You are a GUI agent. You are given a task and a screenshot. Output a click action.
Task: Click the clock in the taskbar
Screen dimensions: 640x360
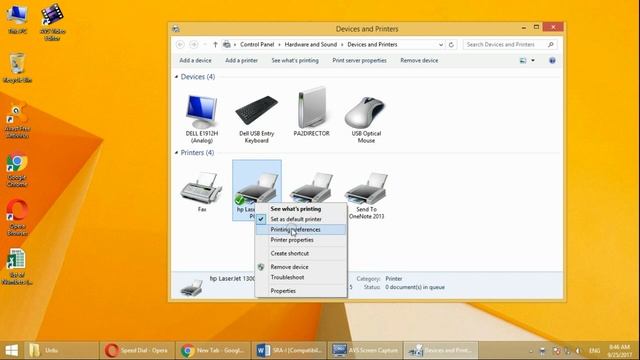[619, 351]
